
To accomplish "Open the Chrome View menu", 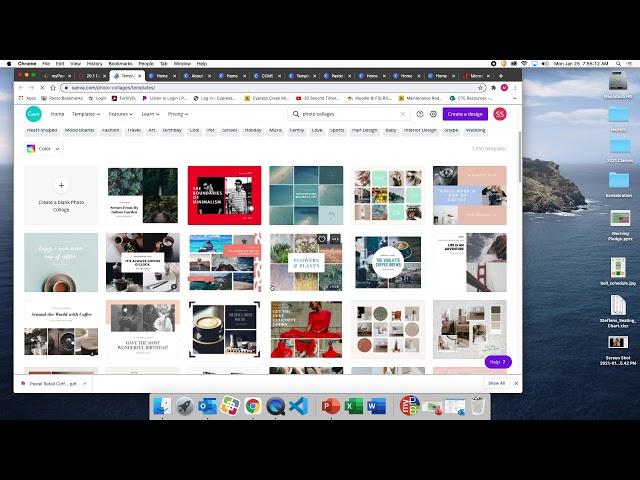I will tap(76, 64).
